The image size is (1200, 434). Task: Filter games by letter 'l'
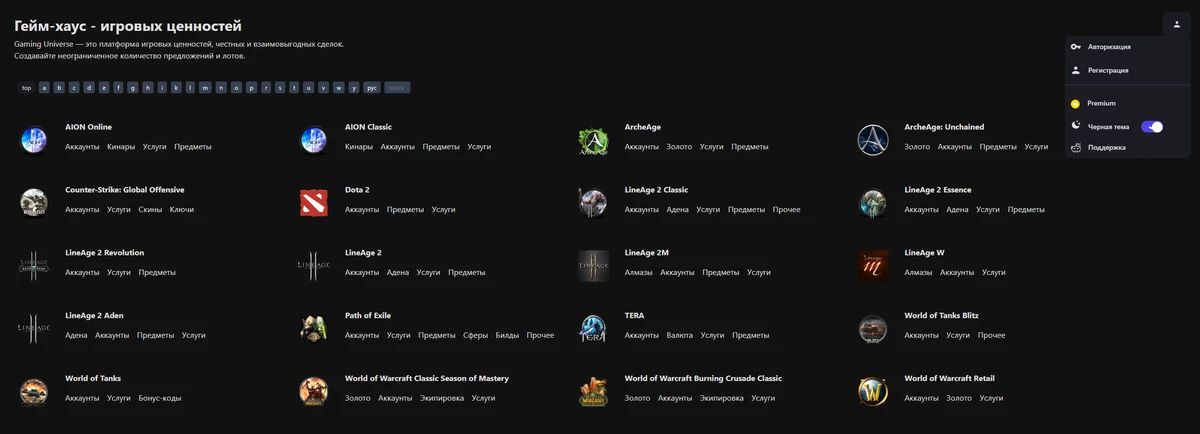(x=191, y=88)
